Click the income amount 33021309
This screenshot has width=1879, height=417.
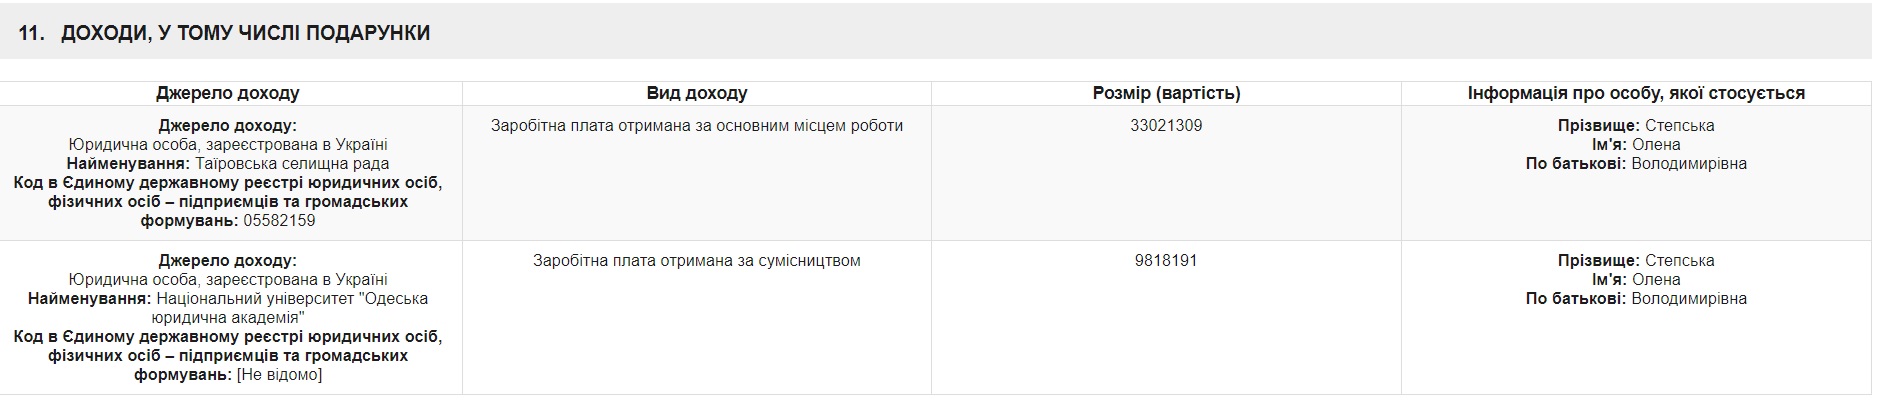click(1166, 126)
